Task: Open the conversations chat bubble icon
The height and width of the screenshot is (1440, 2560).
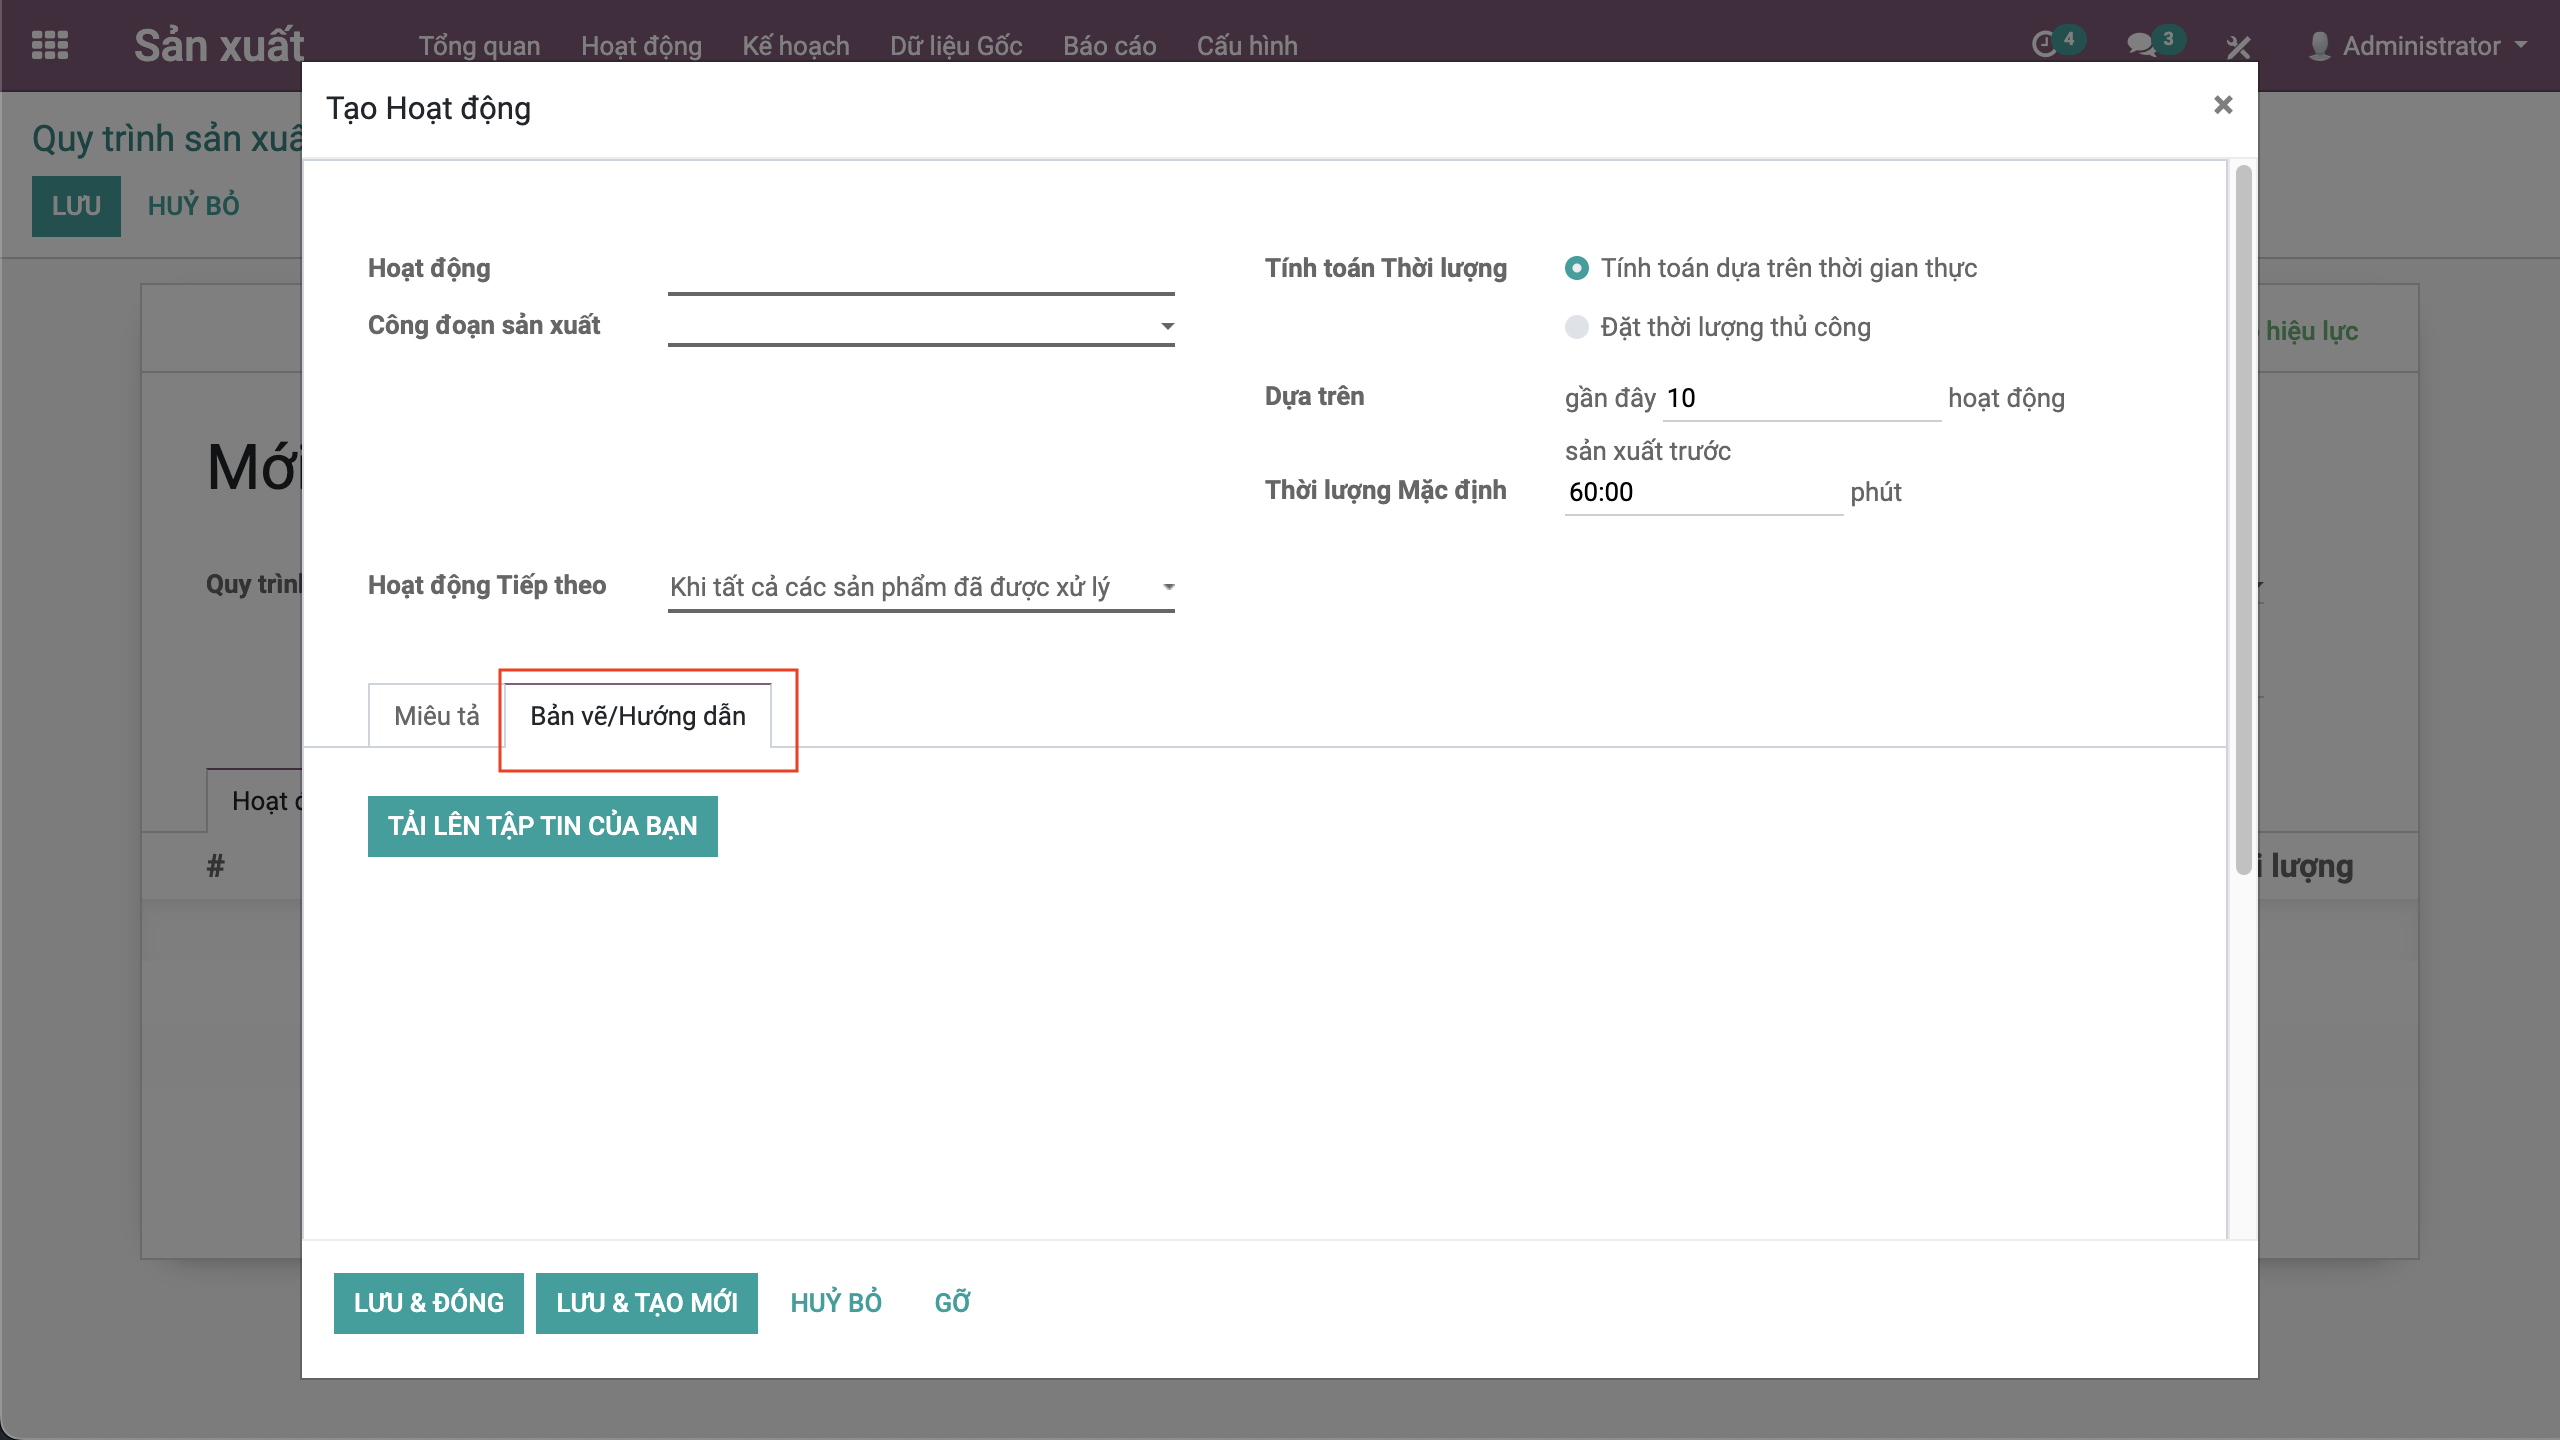Action: coord(2140,45)
